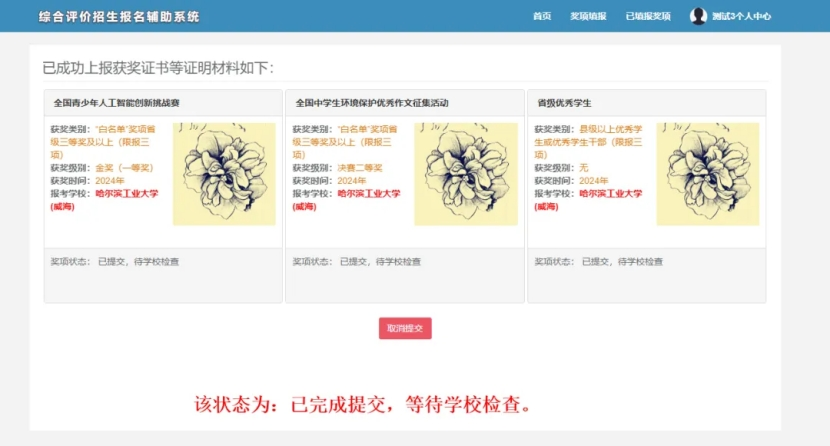
Task: Open certificate image for 人工智能创新挑战赛 award
Action: point(224,174)
